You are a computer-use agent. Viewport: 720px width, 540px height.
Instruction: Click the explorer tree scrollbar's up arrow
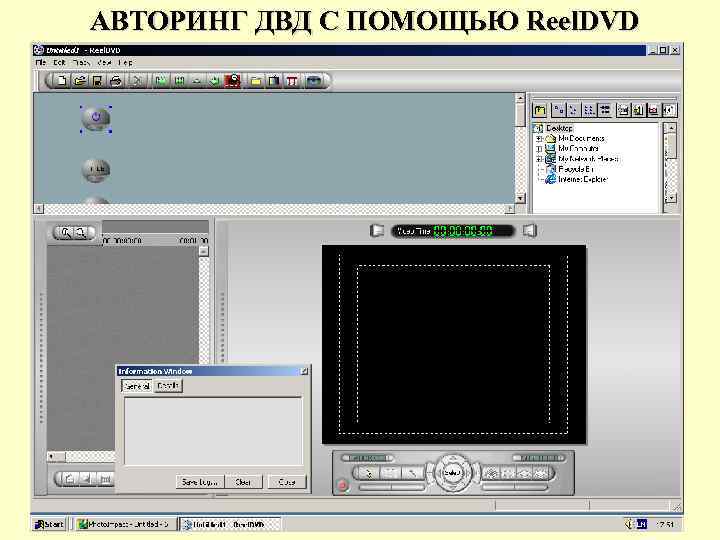click(671, 128)
